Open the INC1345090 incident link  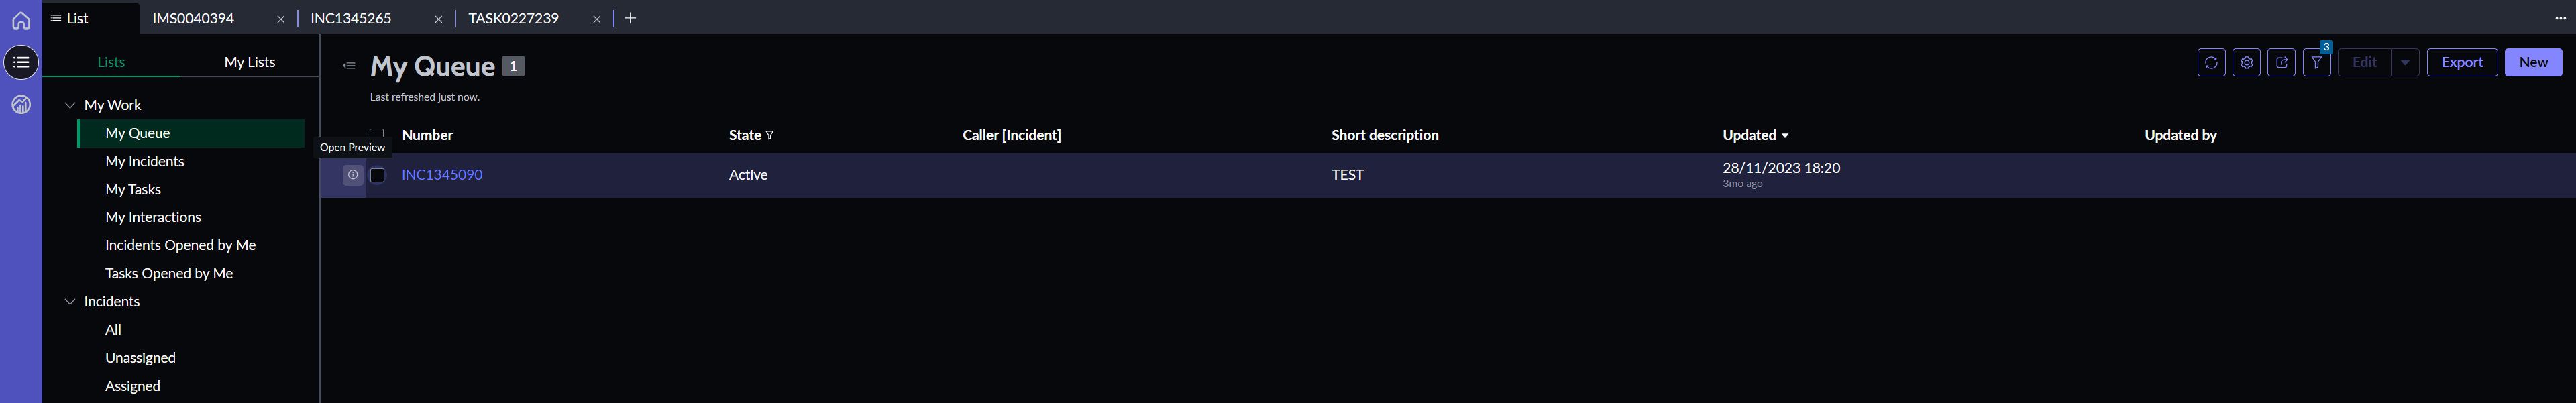(442, 175)
